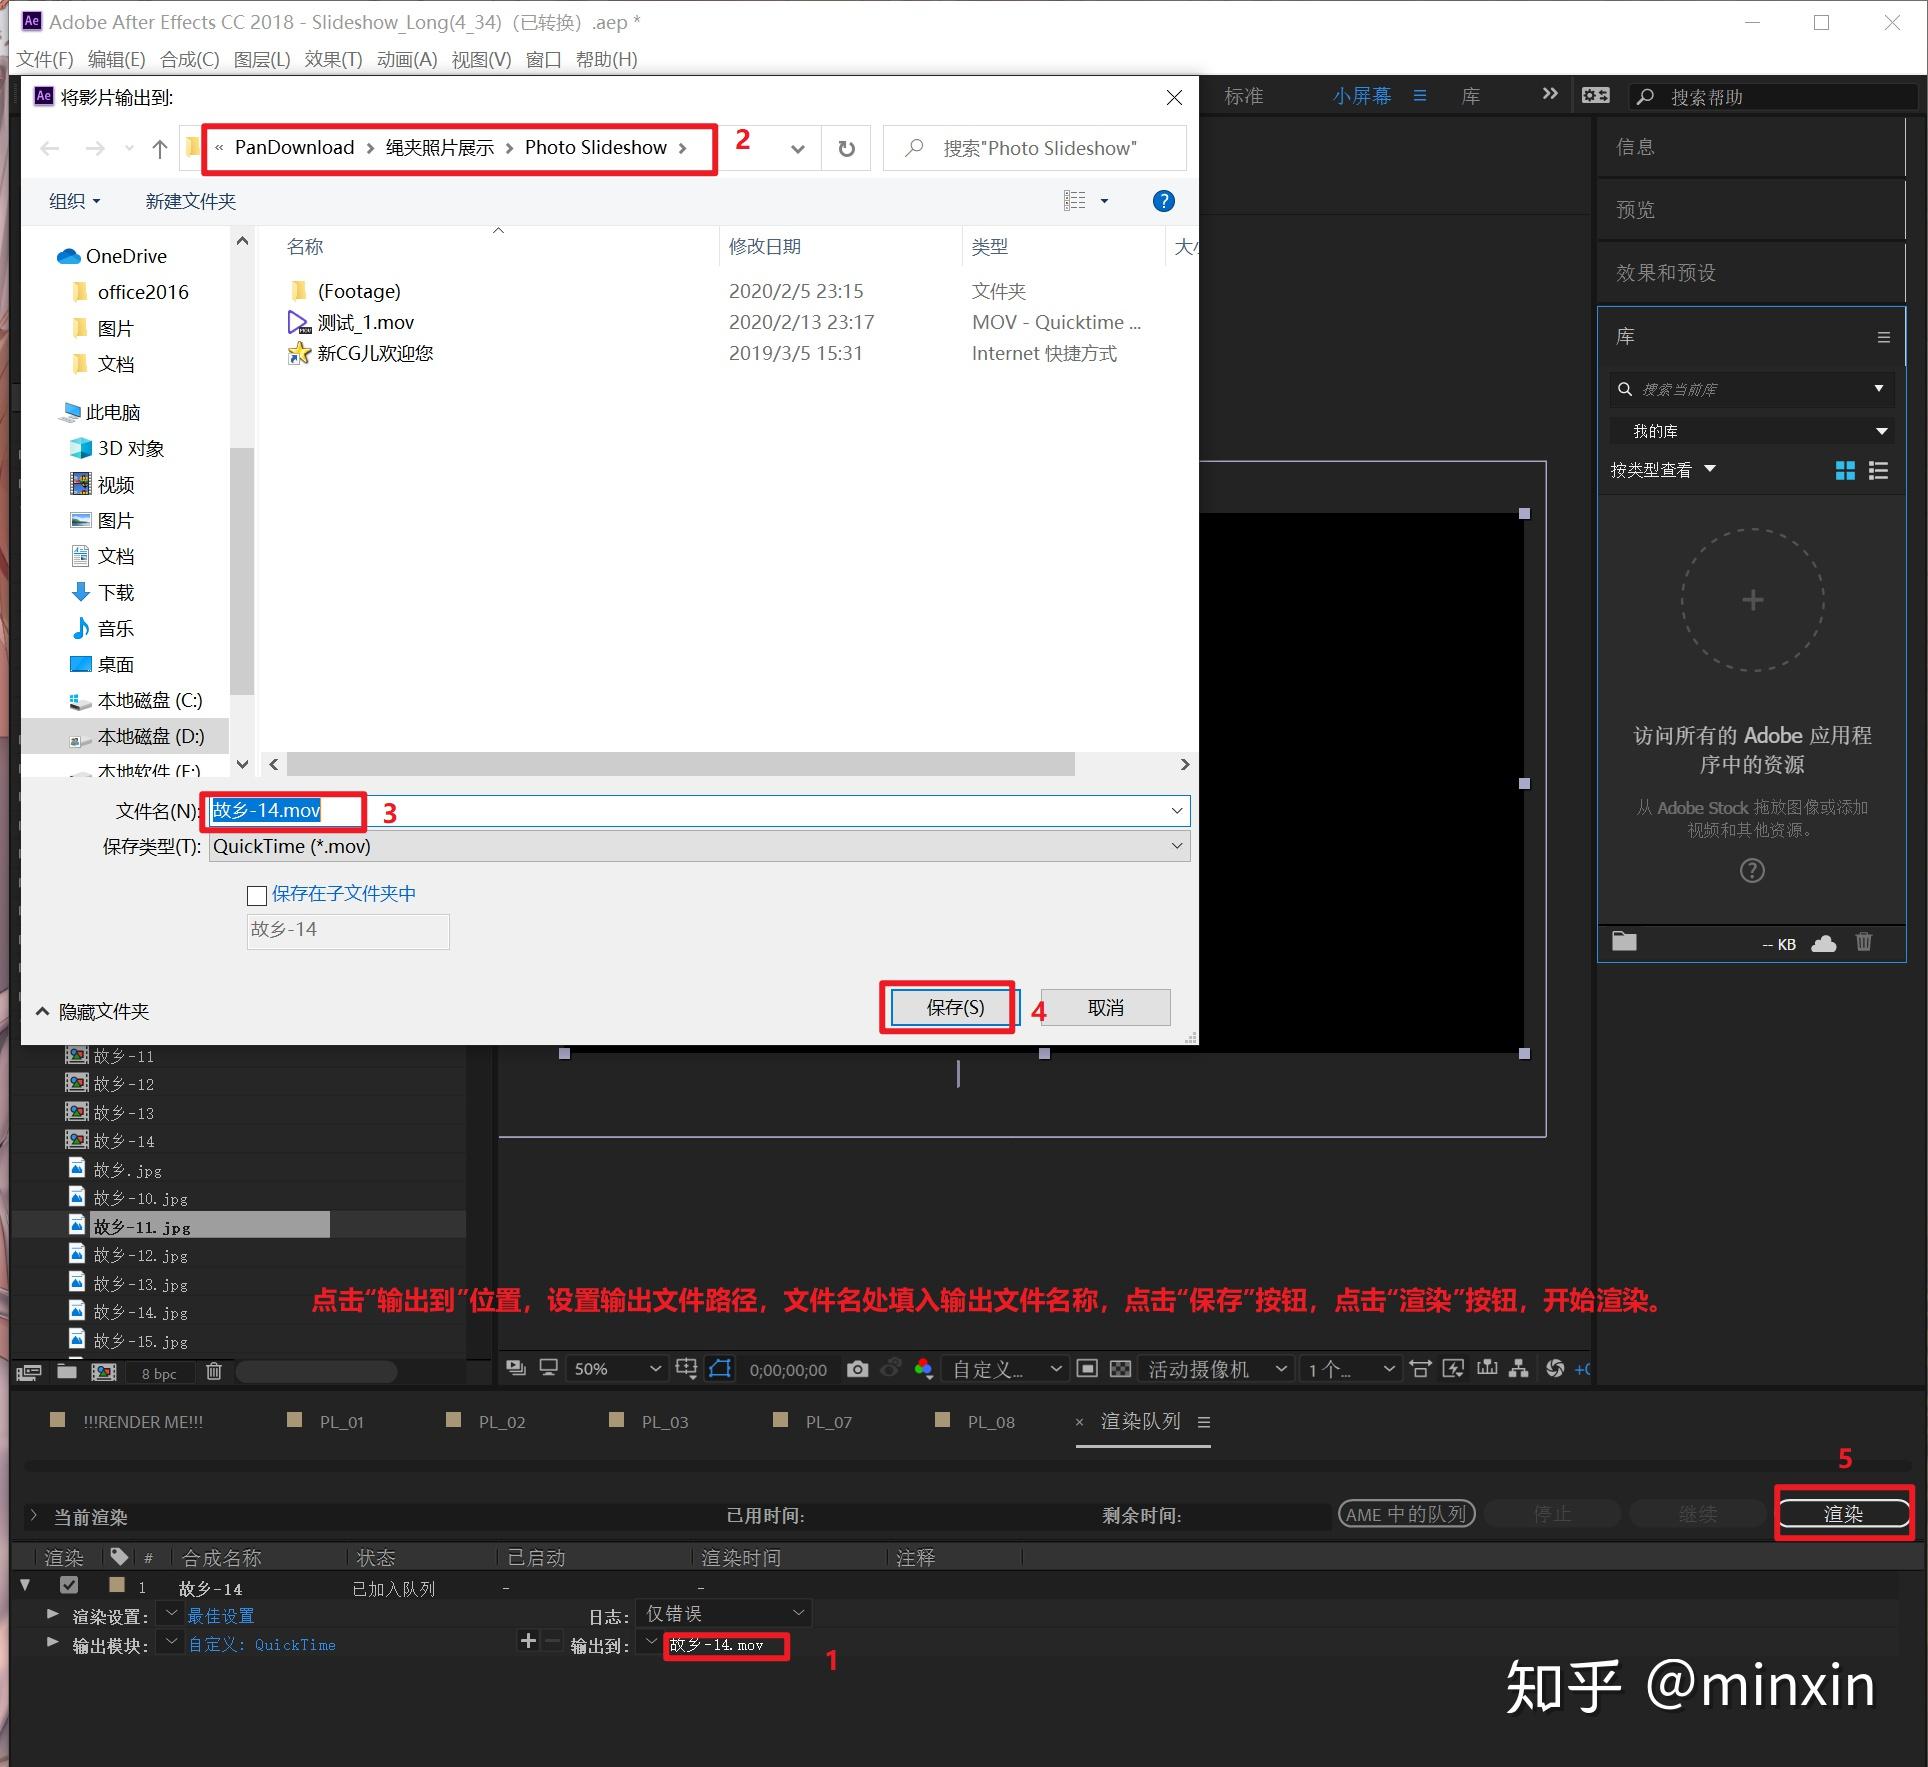Switch Adobe library to list view icon
This screenshot has height=1767, width=1928.
click(x=1878, y=470)
